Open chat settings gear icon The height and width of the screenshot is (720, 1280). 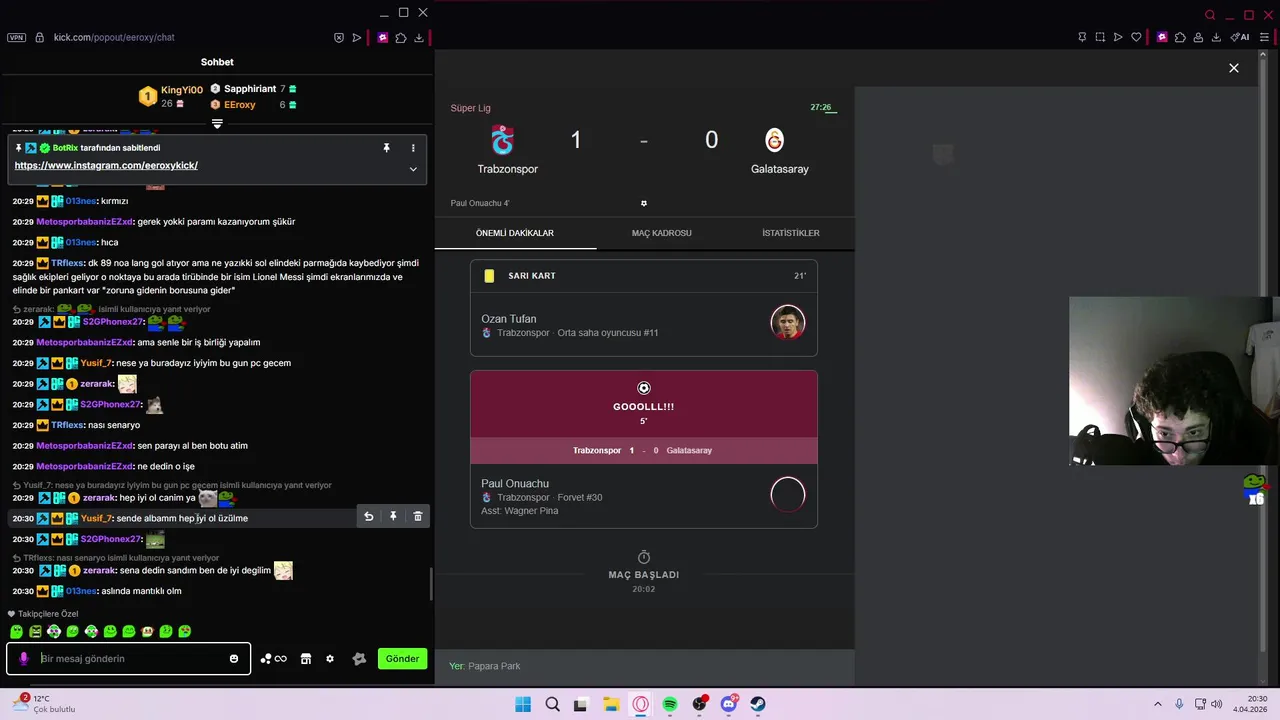point(330,658)
